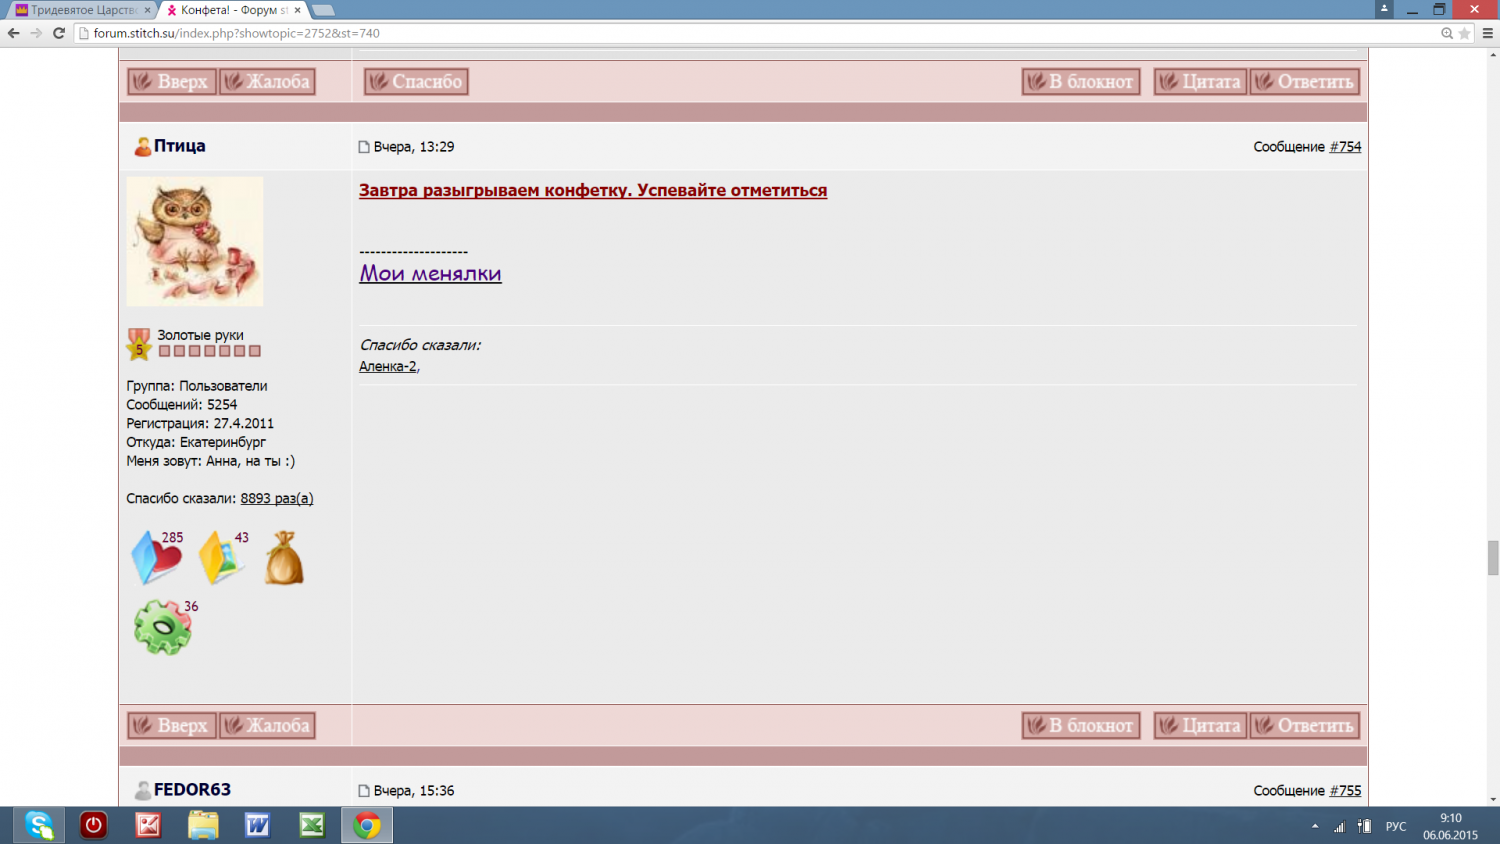Click the yellow picture icon with 43

221,558
